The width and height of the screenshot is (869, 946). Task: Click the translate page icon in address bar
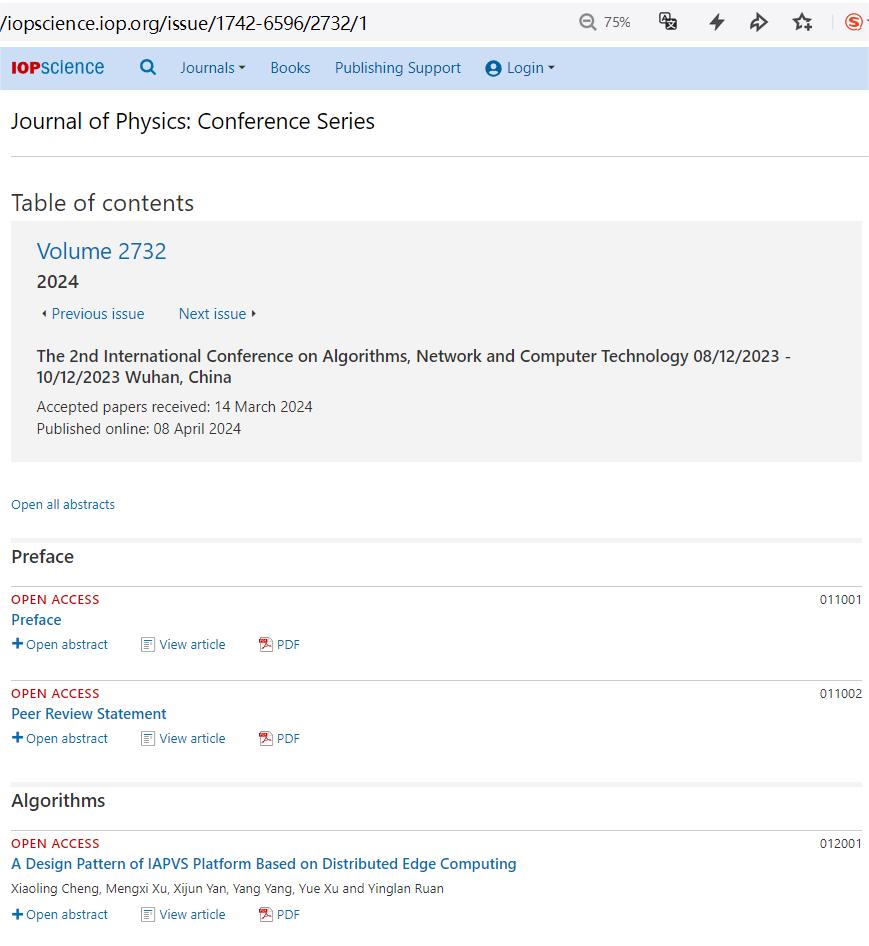pos(668,22)
